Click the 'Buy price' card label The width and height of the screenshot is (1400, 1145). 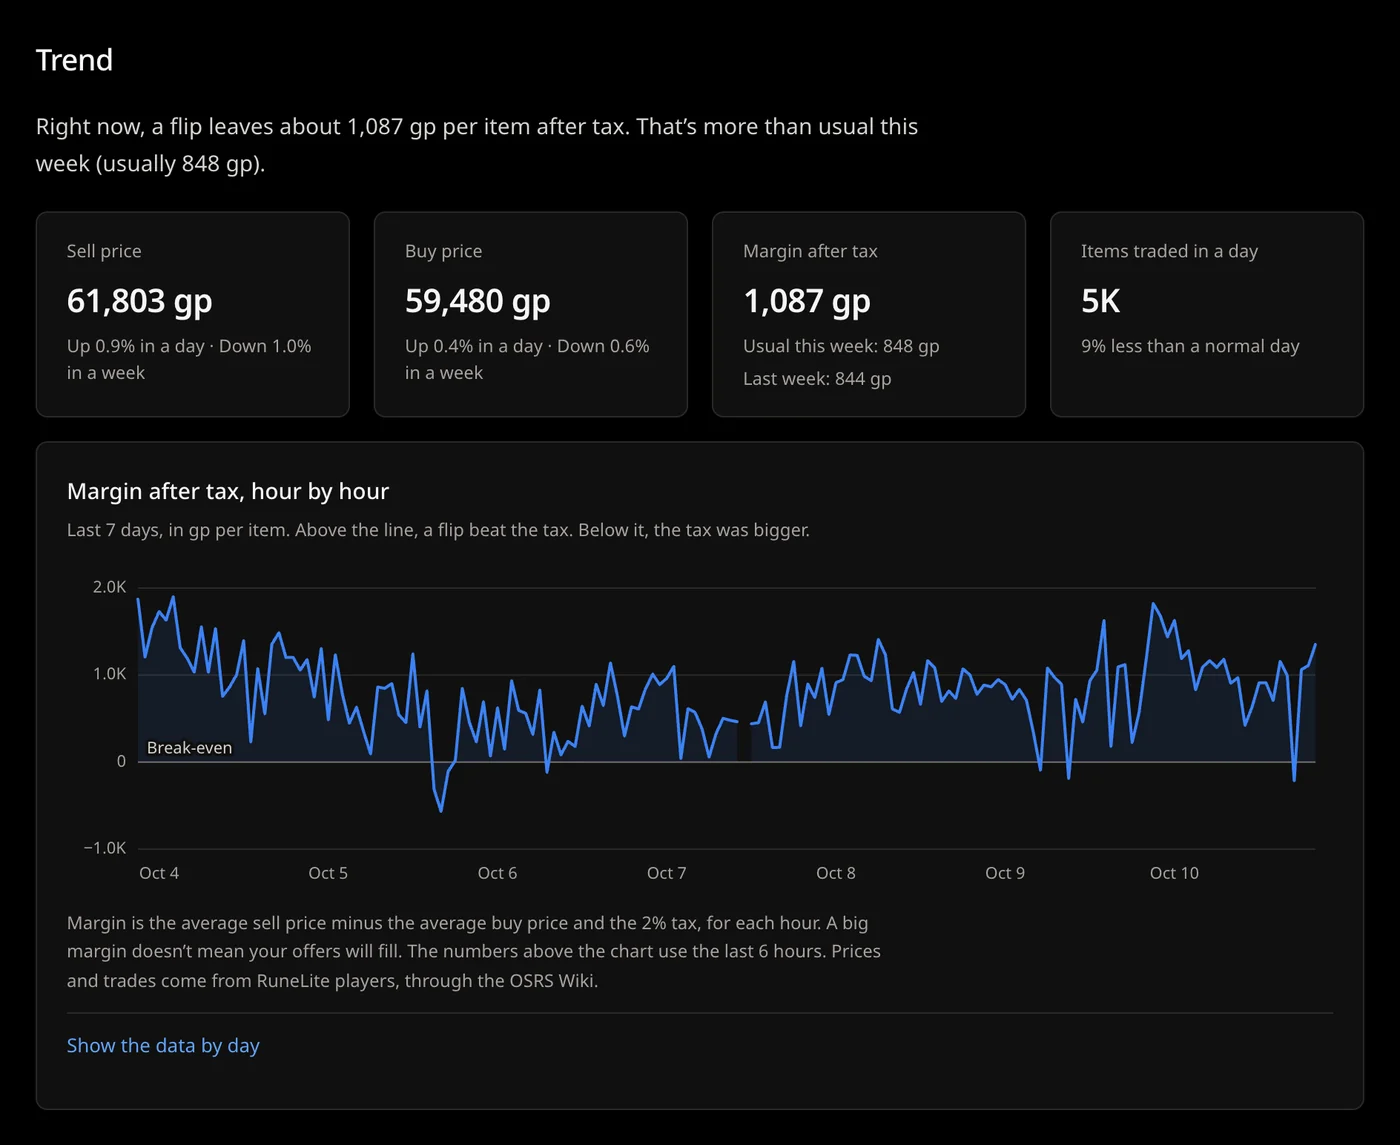pyautogui.click(x=443, y=251)
